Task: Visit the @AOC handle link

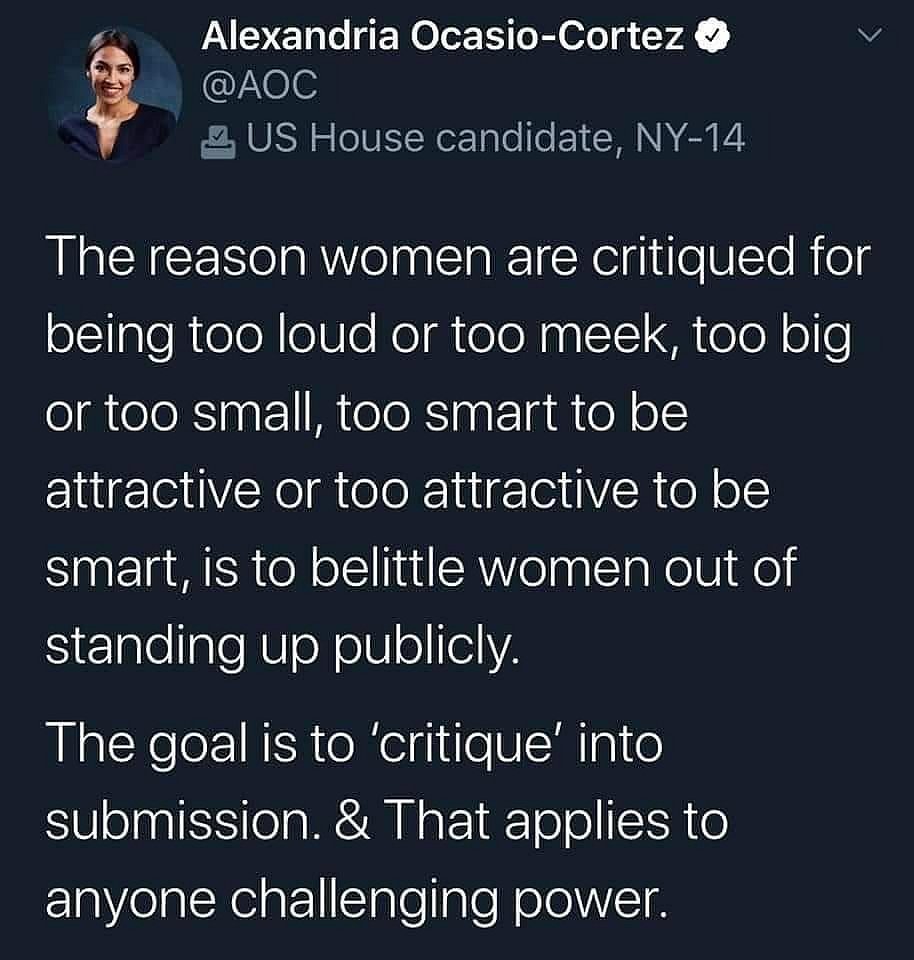Action: (x=260, y=84)
